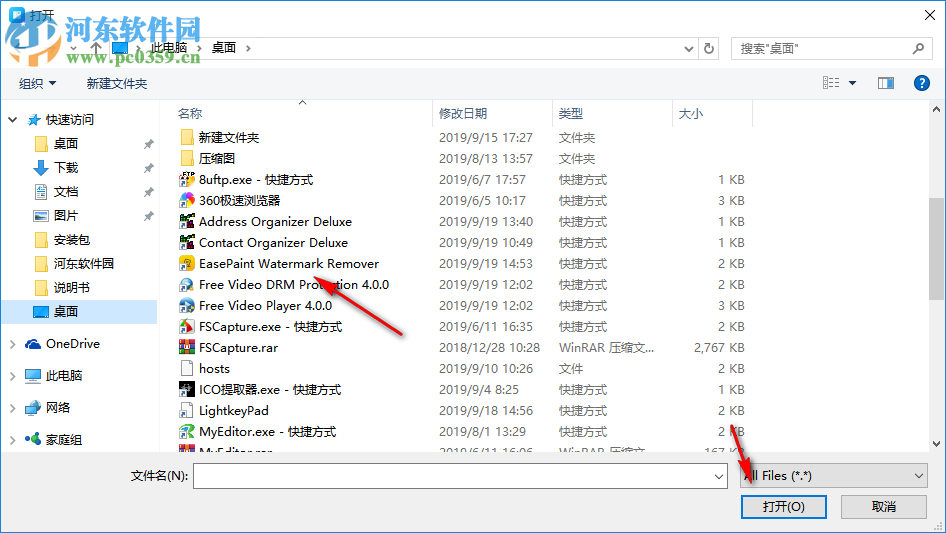Click the Free Video Player 4.0.0 icon
This screenshot has height=533, width=946.
187,305
